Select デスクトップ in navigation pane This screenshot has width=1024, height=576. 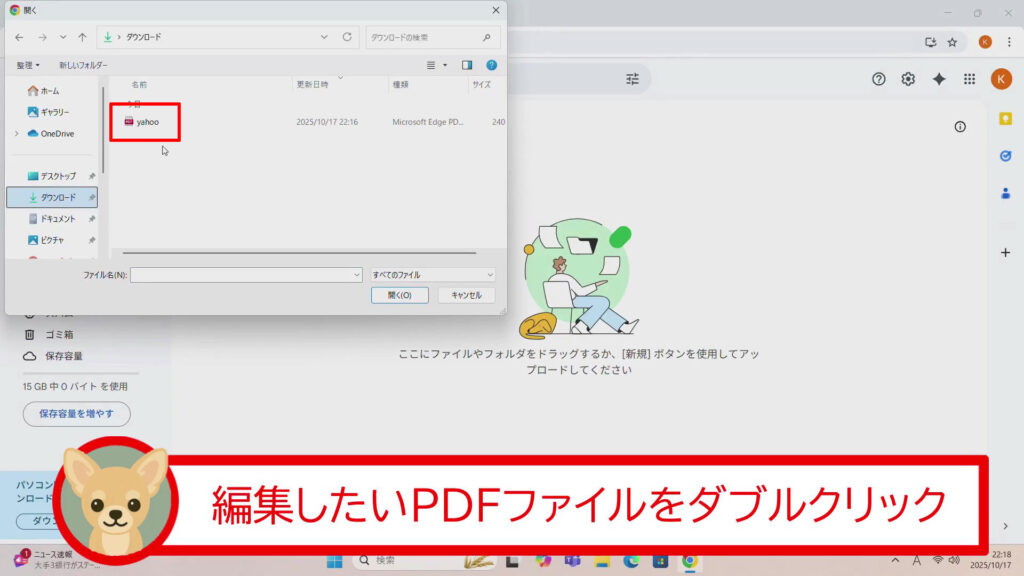57,176
